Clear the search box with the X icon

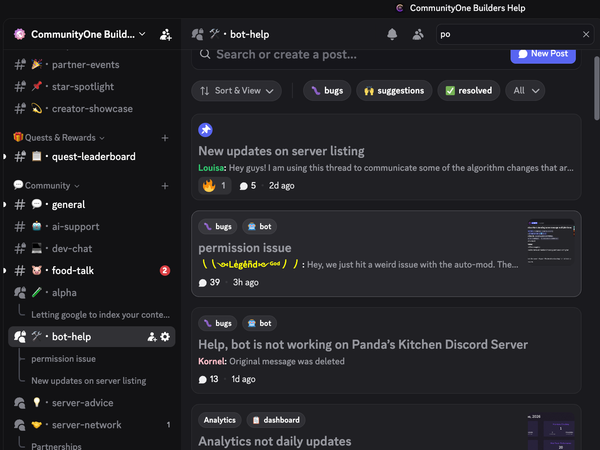click(x=585, y=34)
